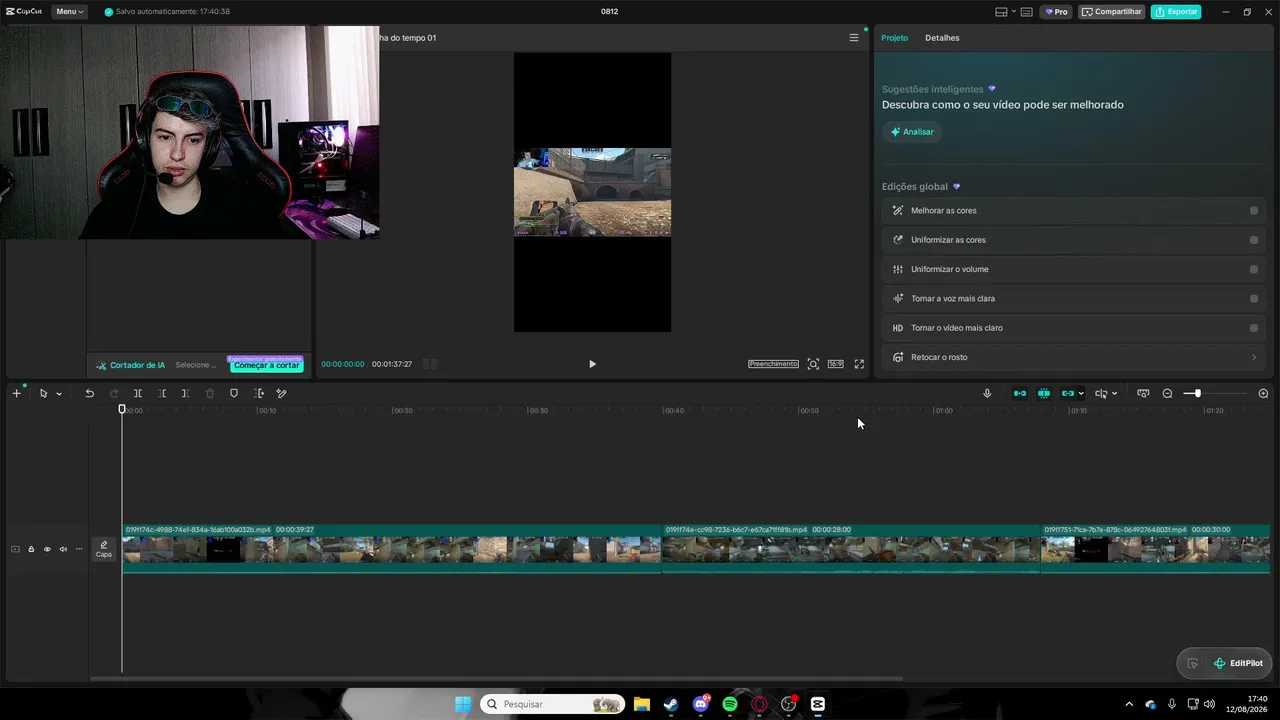Click the Exportar button

(1176, 12)
